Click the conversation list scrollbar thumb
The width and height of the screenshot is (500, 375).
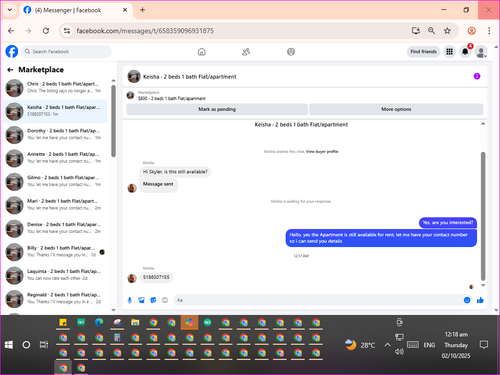(x=113, y=121)
